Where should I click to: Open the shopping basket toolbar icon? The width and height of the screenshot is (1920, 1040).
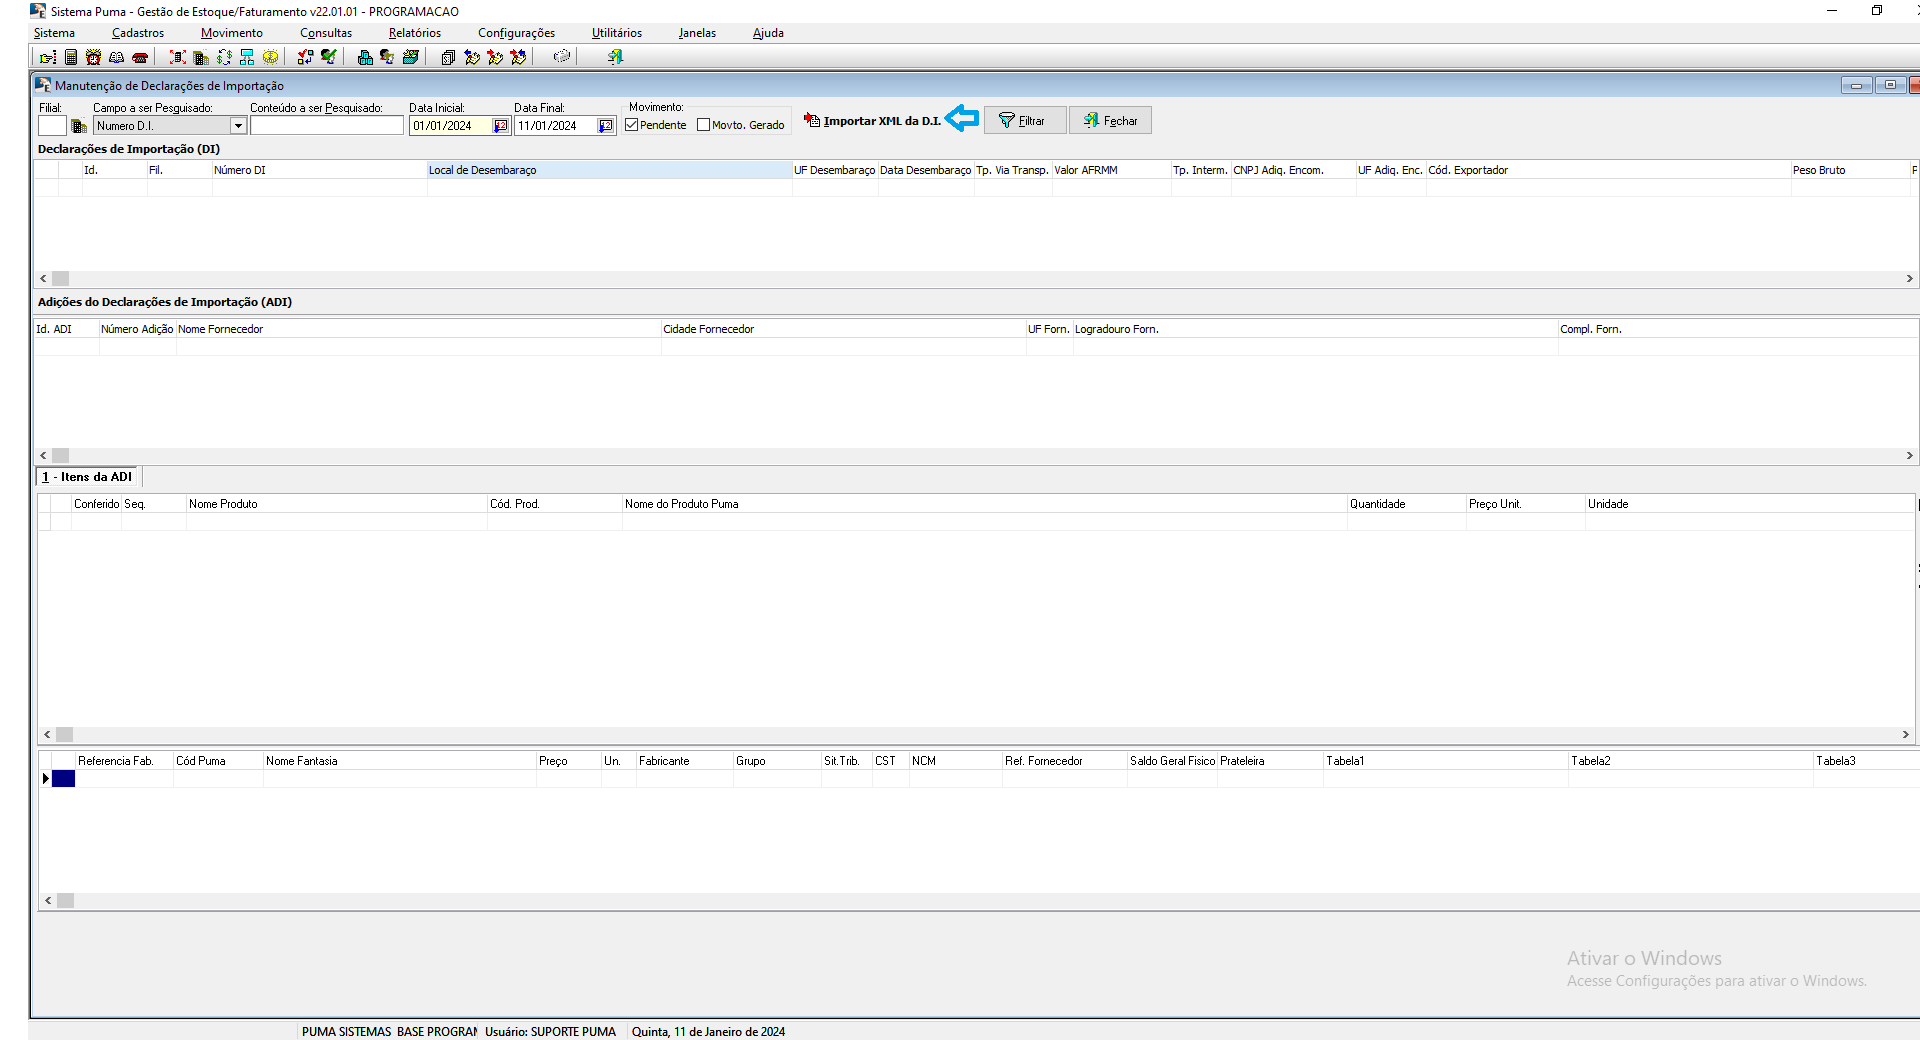pos(410,57)
